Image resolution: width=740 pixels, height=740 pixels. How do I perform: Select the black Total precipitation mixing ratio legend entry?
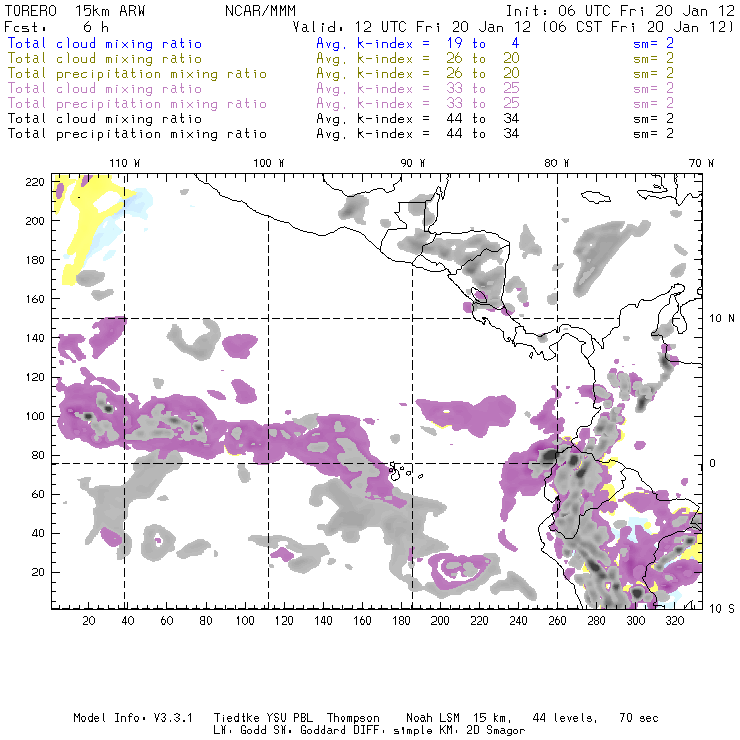(x=137, y=134)
